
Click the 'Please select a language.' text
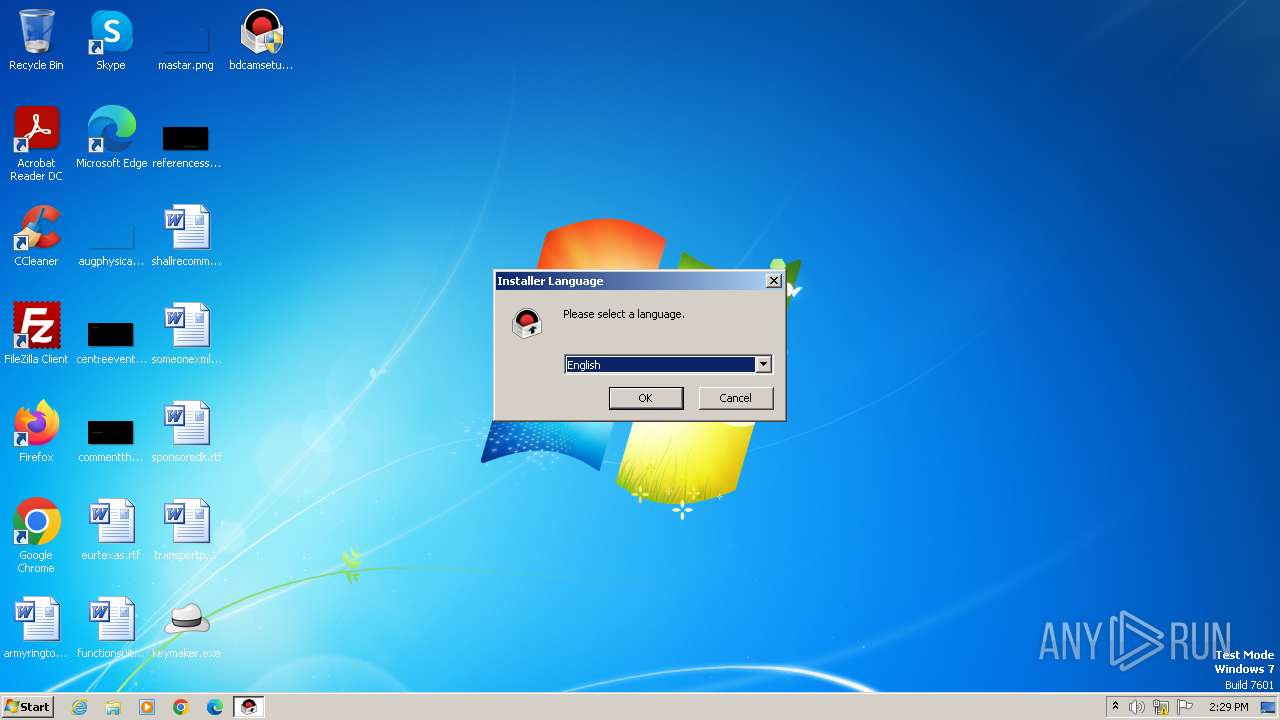pyautogui.click(x=624, y=314)
